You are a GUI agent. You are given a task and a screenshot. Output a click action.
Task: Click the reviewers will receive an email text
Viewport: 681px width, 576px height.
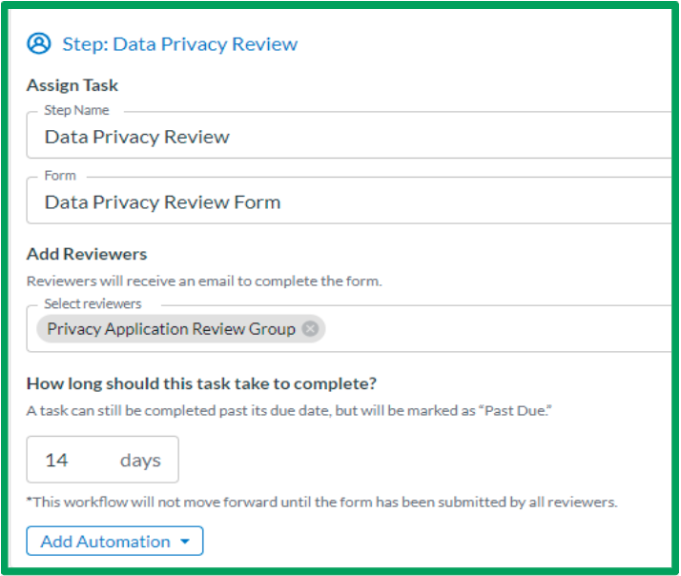[204, 281]
